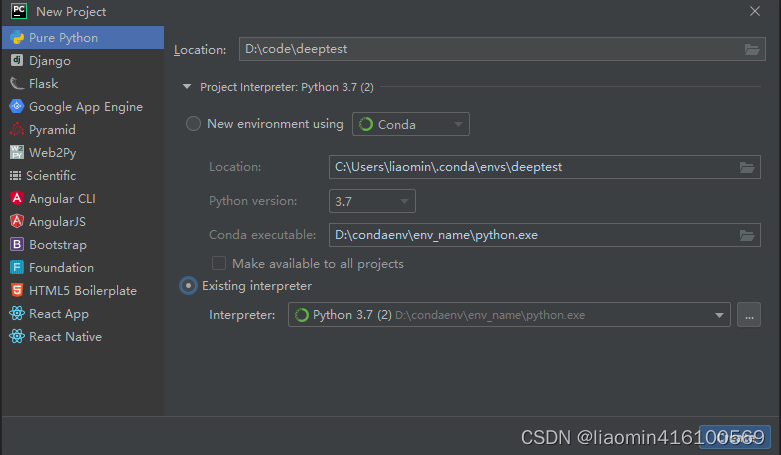
Task: Enable Make available to all projects
Action: tap(219, 263)
